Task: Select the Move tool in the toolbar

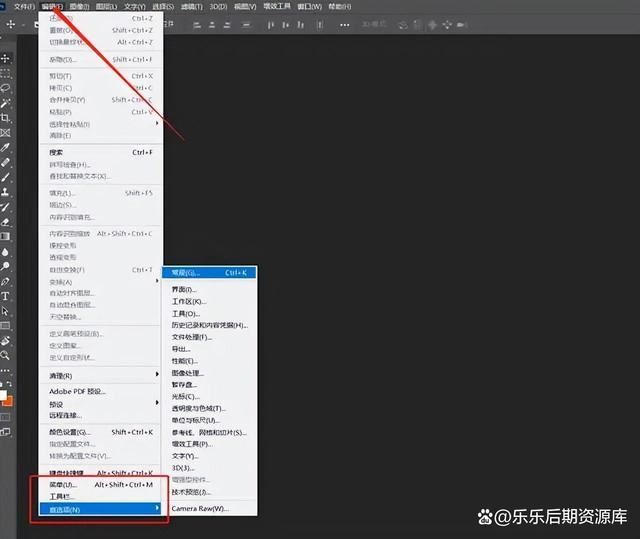Action: click(x=6, y=59)
